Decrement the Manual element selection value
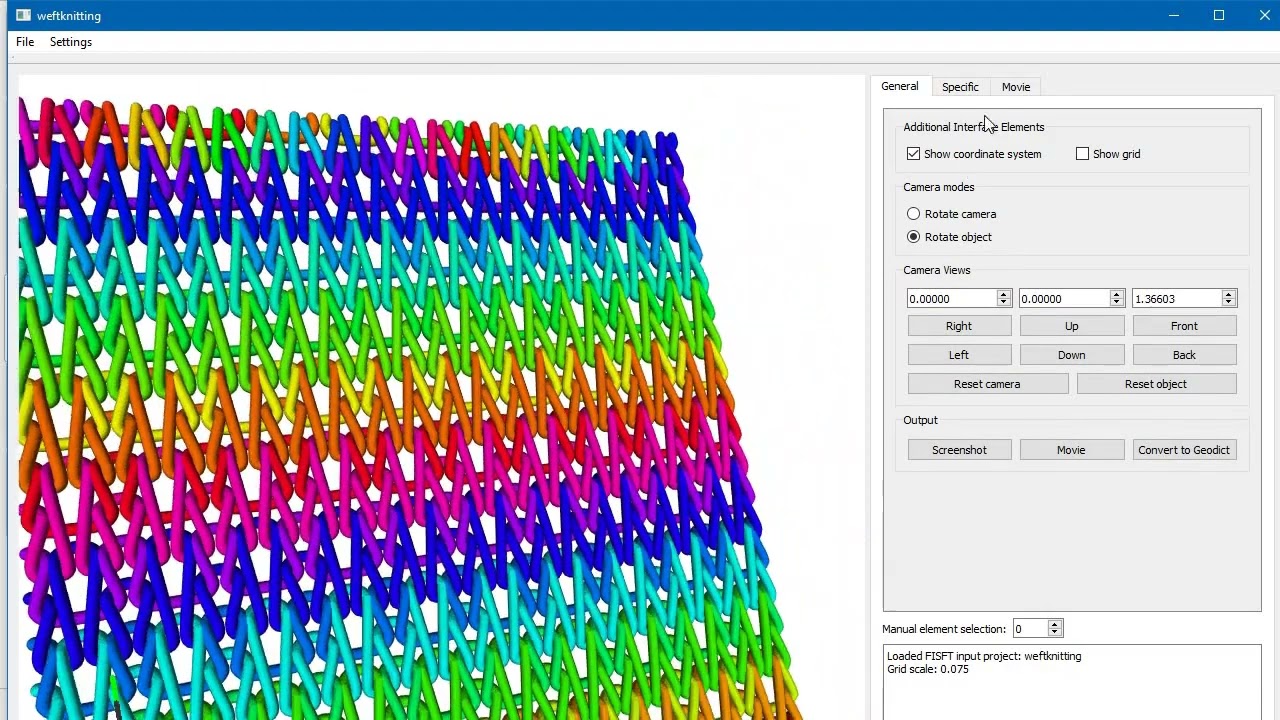1280x720 pixels. point(1055,633)
